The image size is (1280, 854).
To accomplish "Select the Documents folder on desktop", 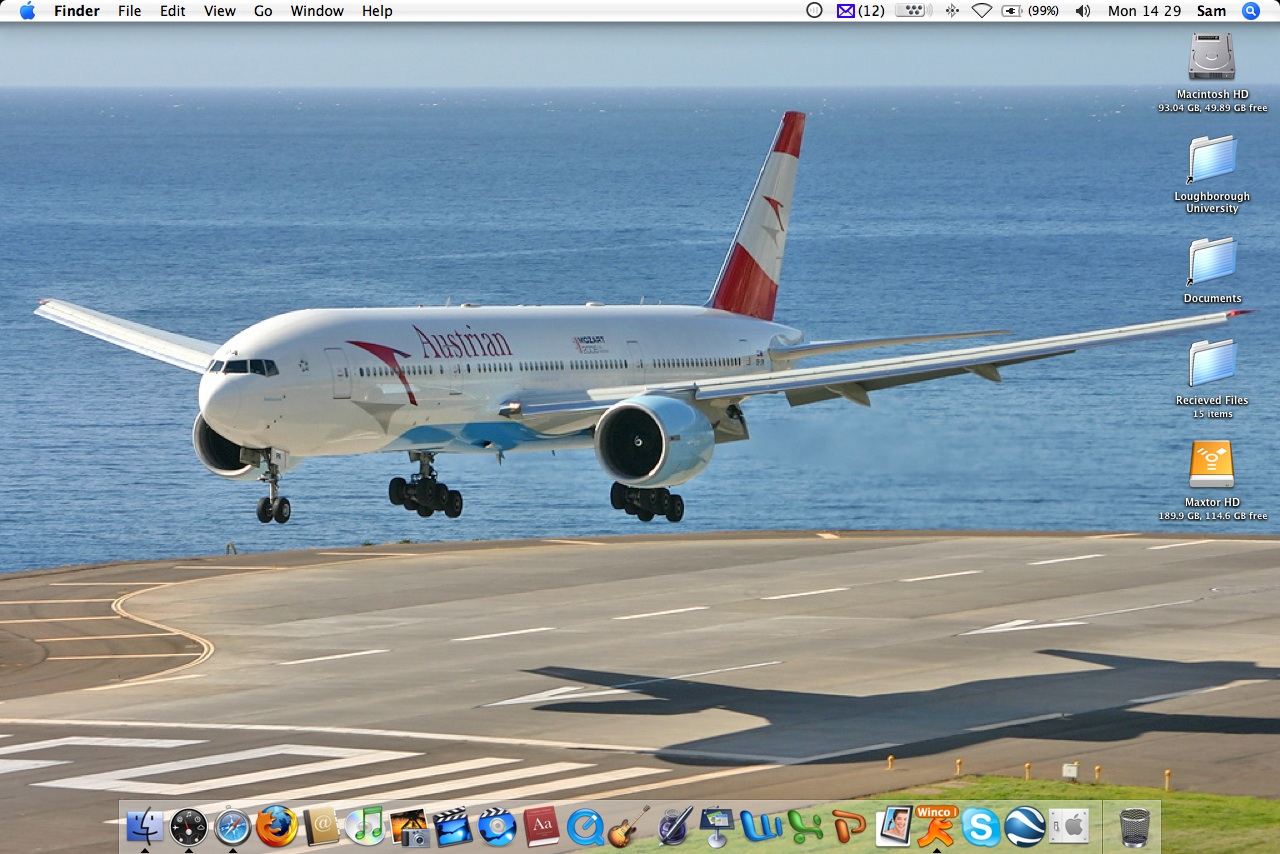I will [1211, 262].
